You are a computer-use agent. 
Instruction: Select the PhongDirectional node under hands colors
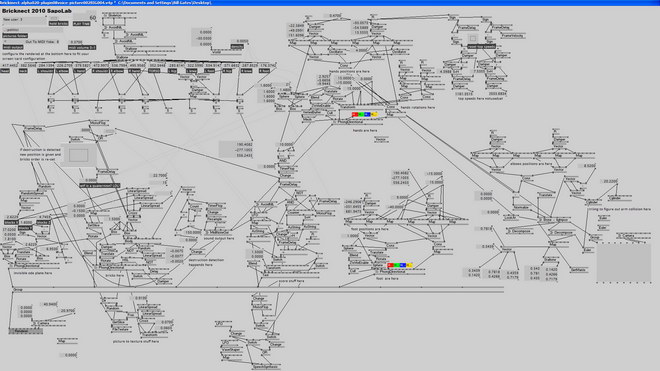(x=350, y=123)
